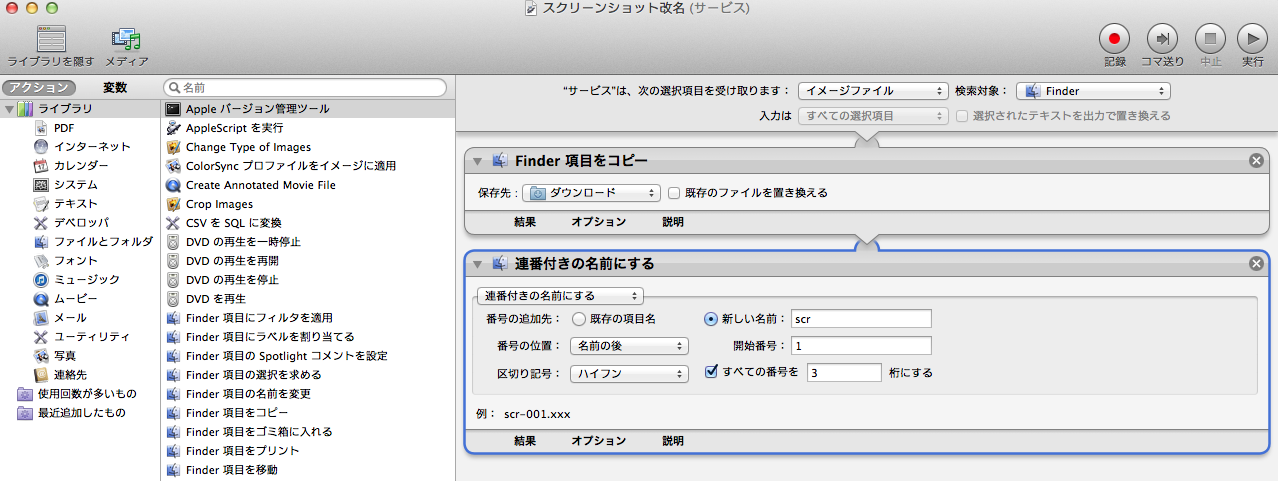Select the ユーティリティ library category
1278x481 pixels.
pyautogui.click(x=92, y=337)
